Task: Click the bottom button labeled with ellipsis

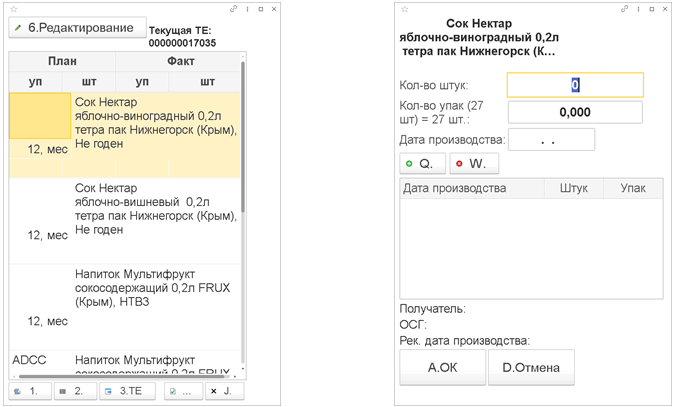Action: [x=183, y=391]
